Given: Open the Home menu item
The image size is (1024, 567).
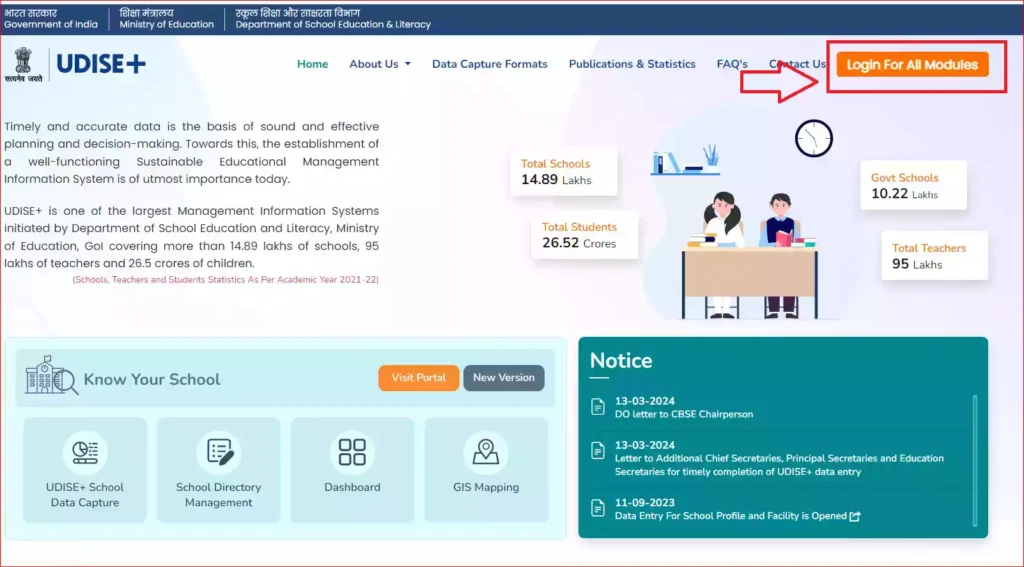Looking at the screenshot, I should (x=312, y=64).
